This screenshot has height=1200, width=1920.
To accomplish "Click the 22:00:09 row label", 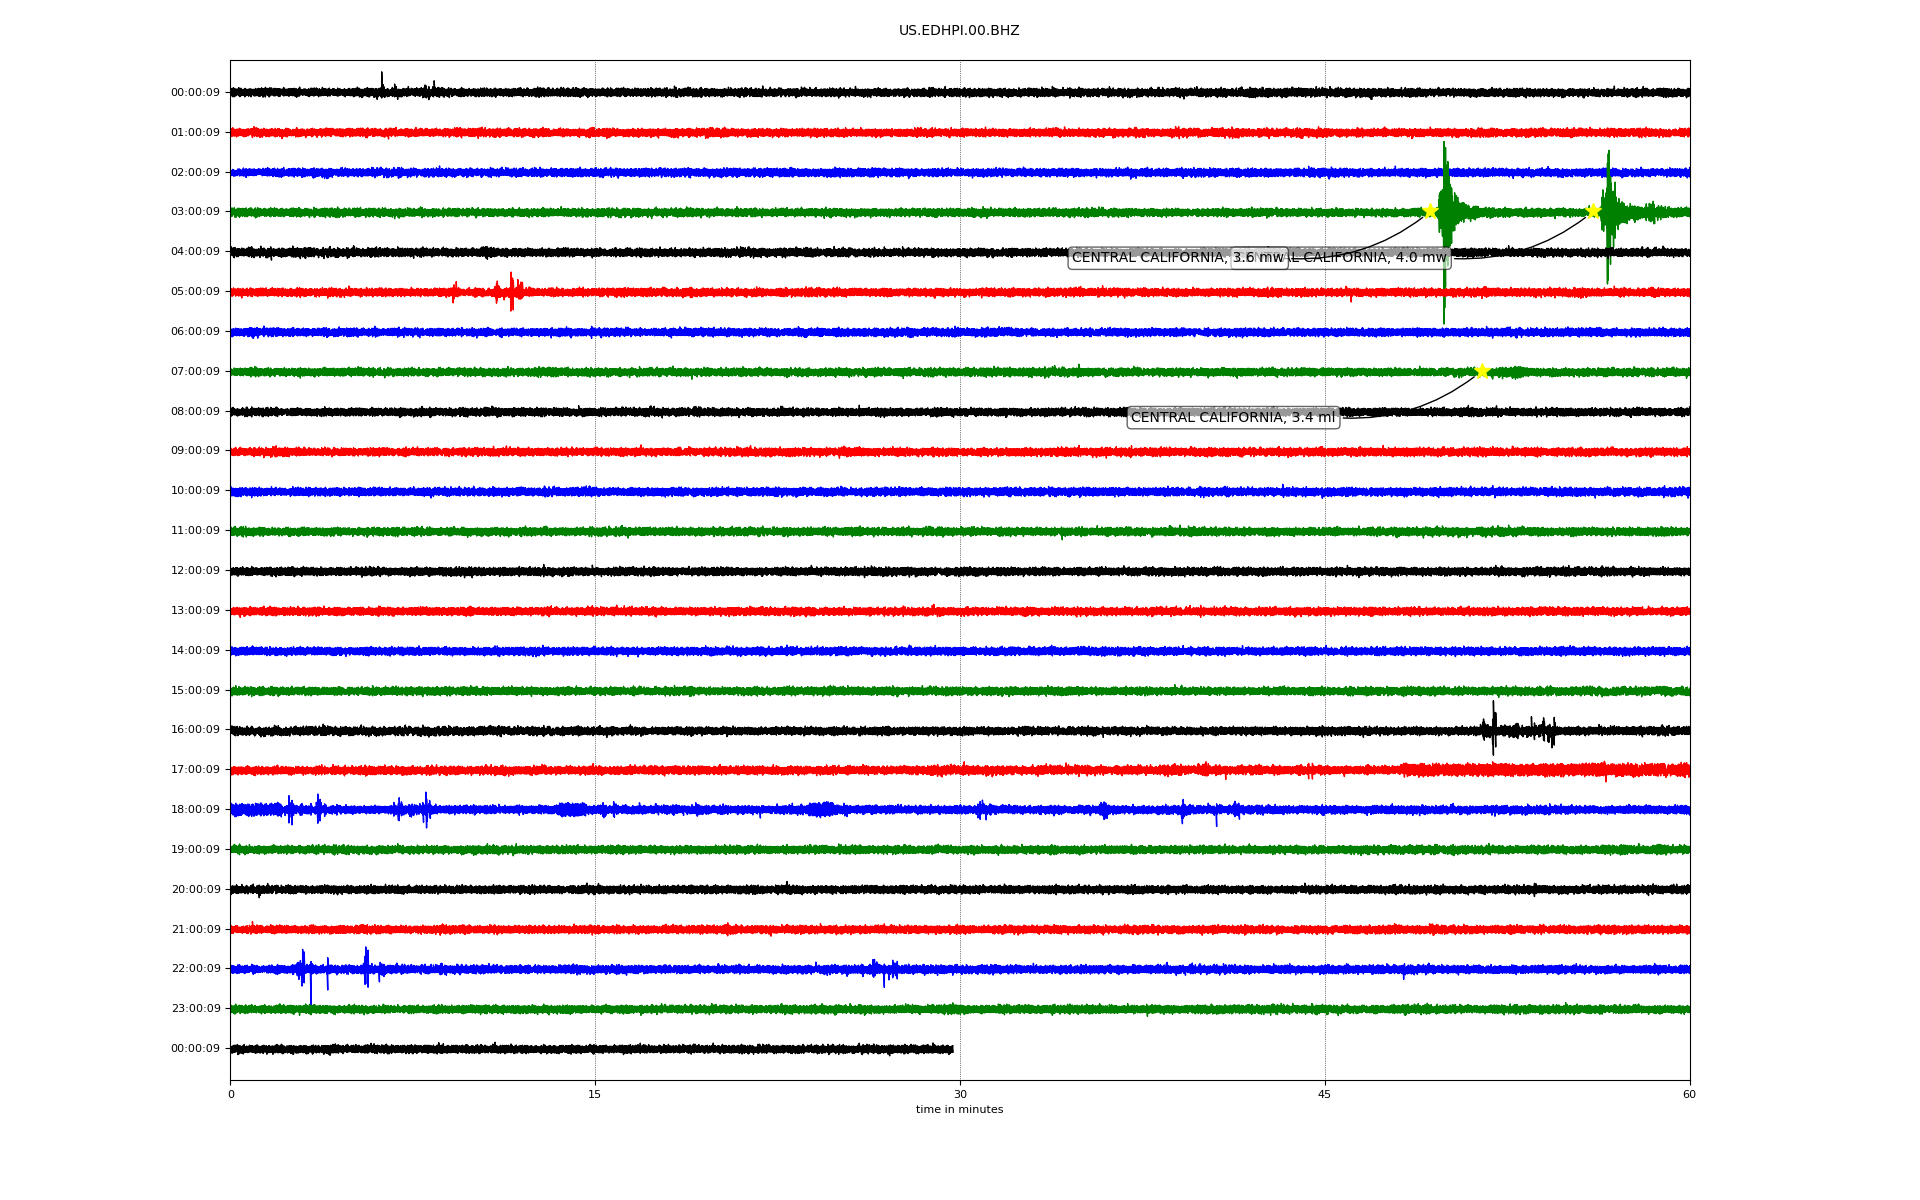I will 195,969.
